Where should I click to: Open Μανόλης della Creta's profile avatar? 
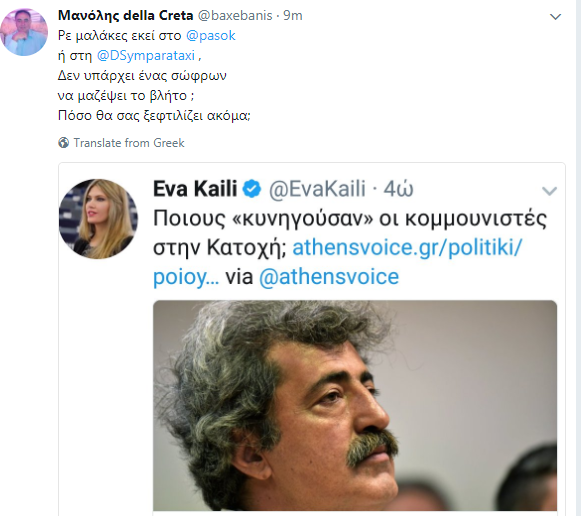pos(24,32)
